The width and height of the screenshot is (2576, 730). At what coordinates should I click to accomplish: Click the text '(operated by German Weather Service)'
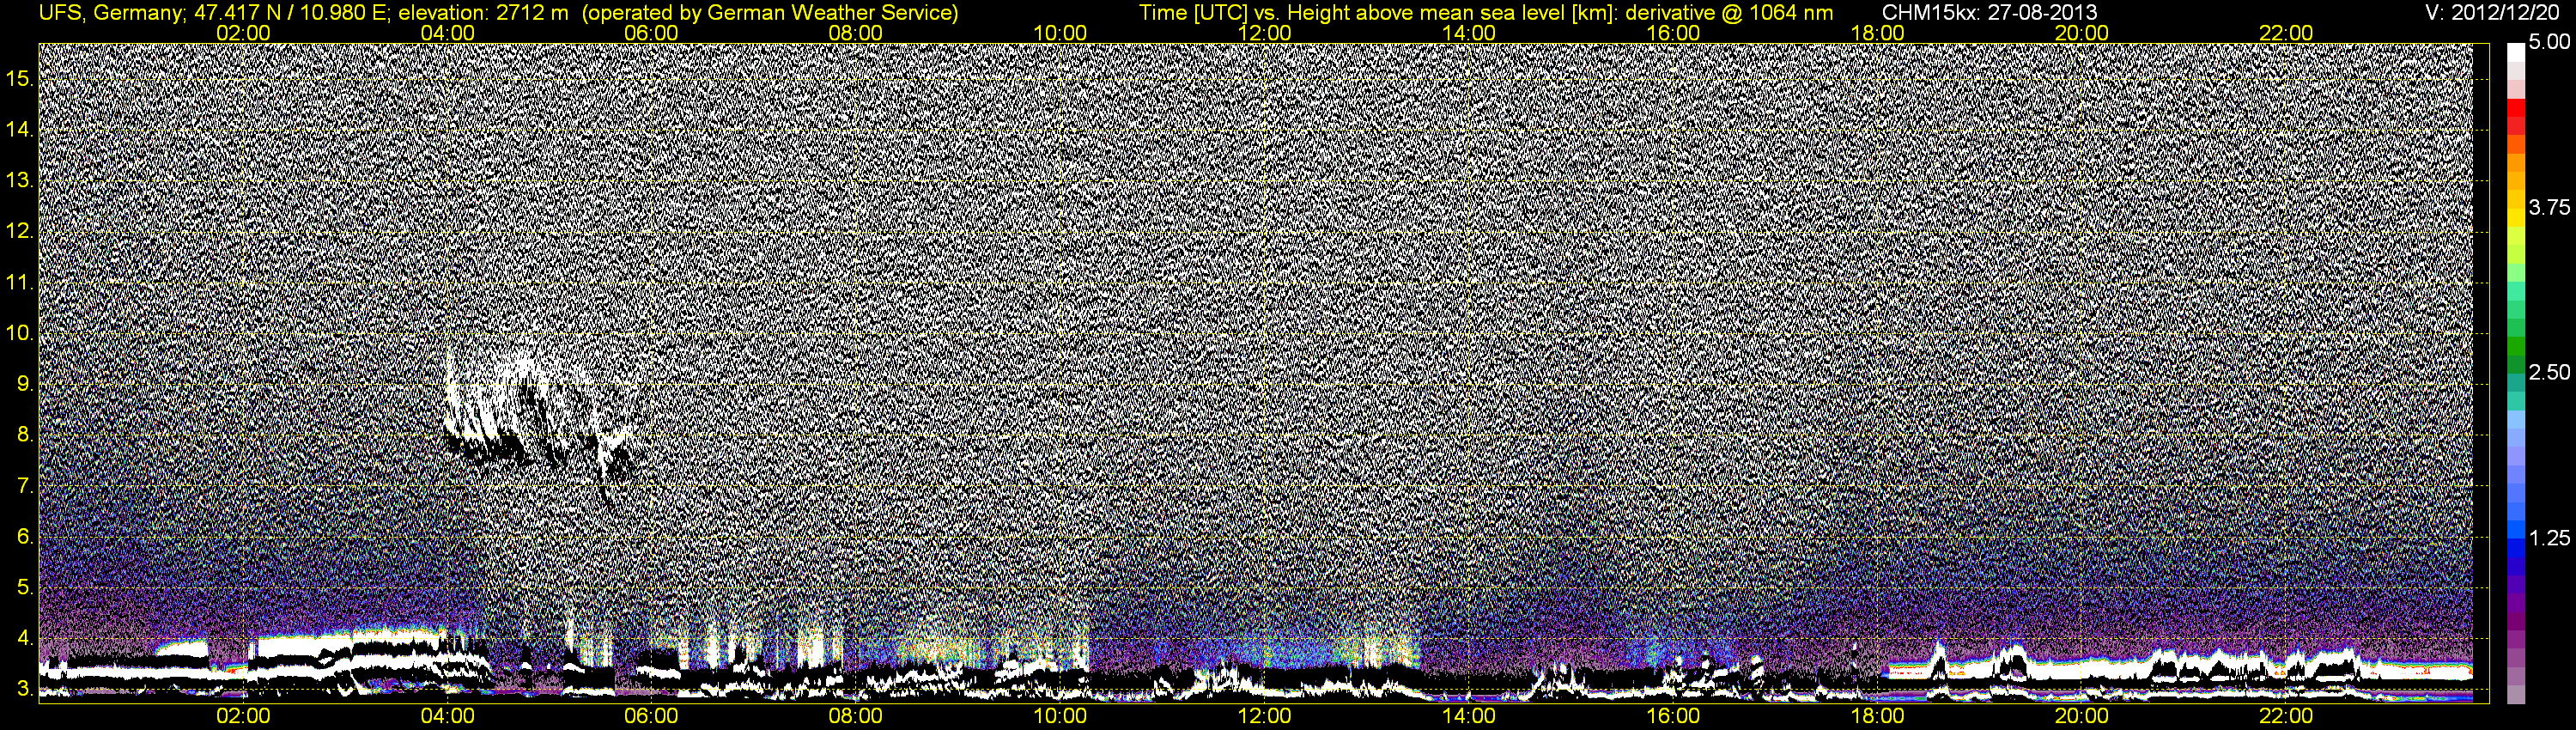tap(769, 13)
